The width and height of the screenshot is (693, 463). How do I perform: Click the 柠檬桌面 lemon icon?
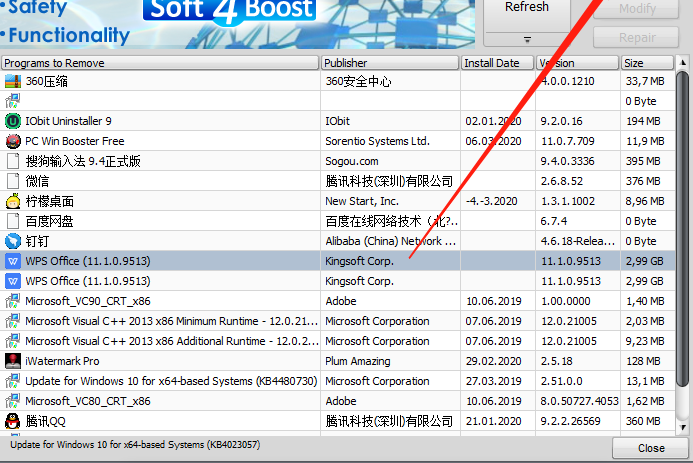pos(13,201)
